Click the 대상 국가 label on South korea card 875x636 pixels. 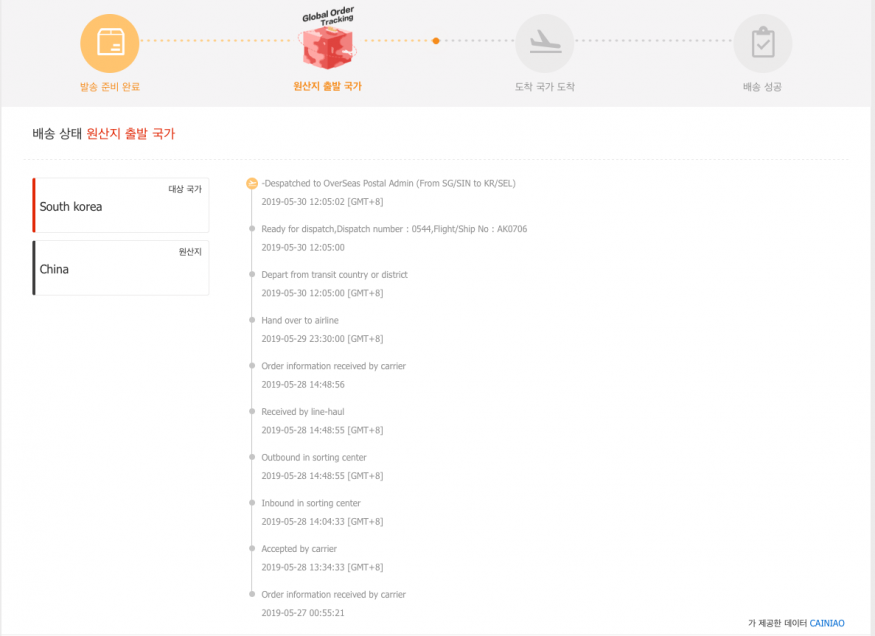(185, 189)
